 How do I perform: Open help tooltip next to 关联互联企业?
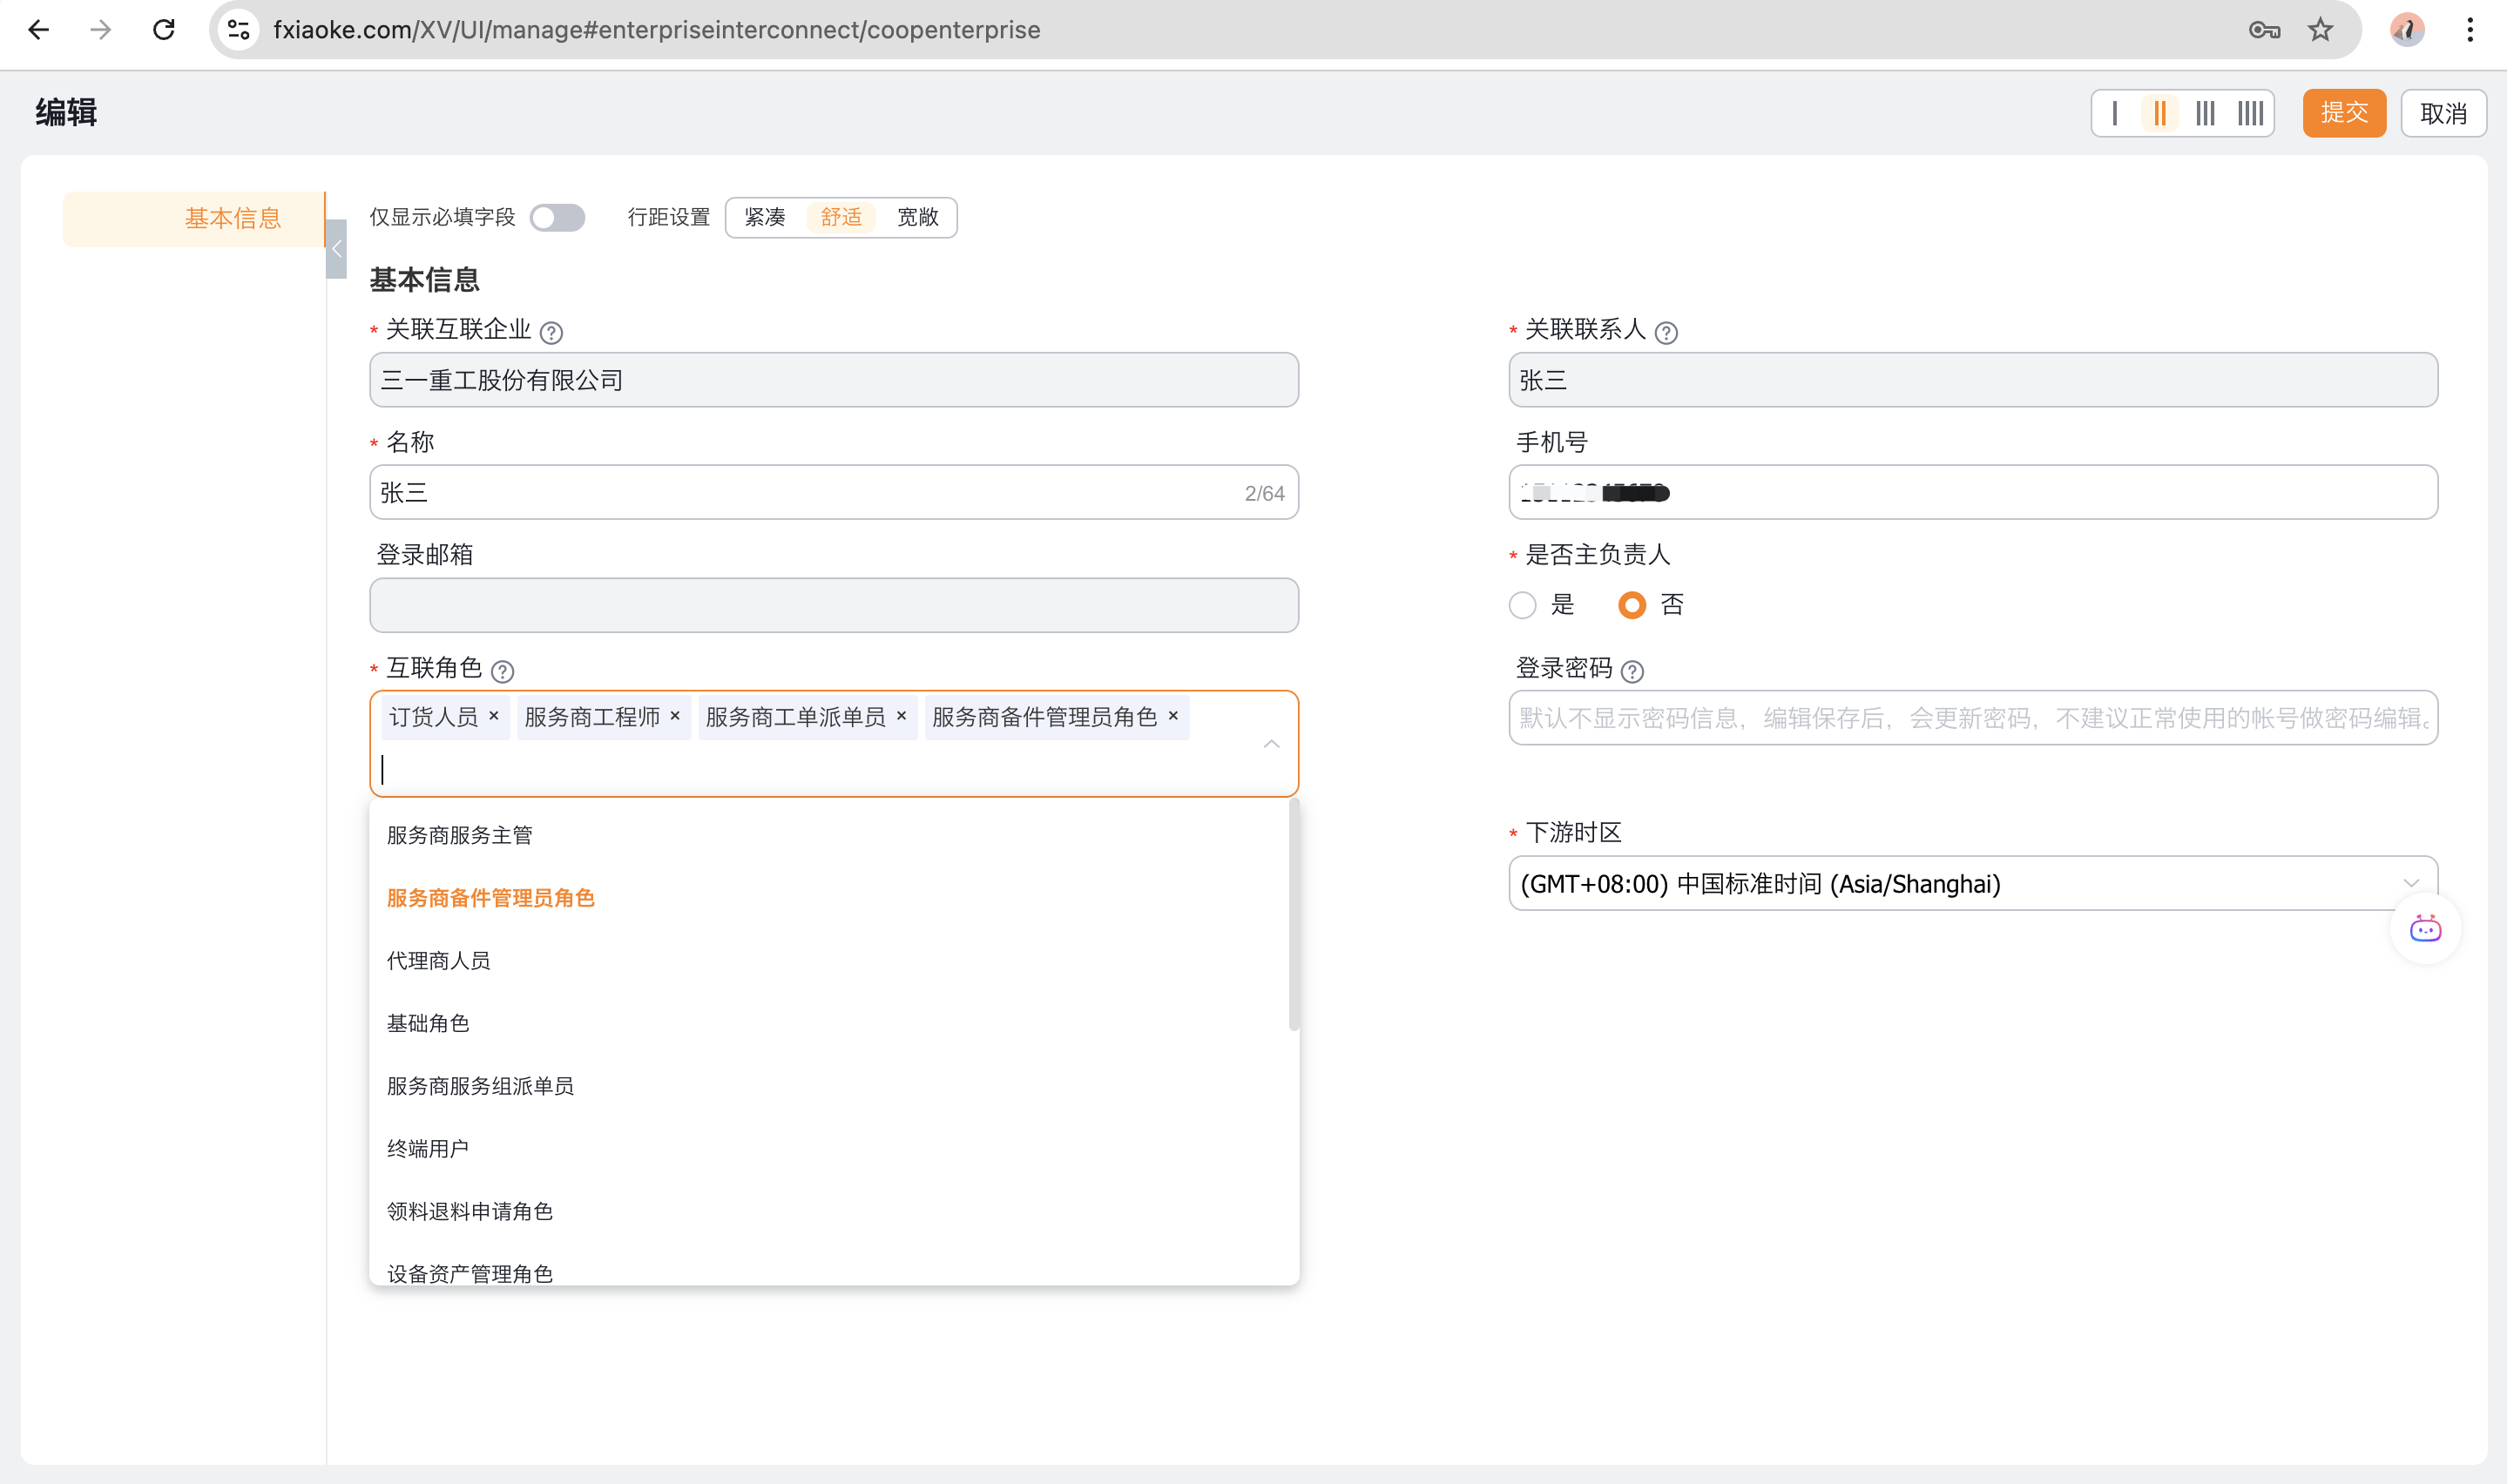(x=551, y=332)
